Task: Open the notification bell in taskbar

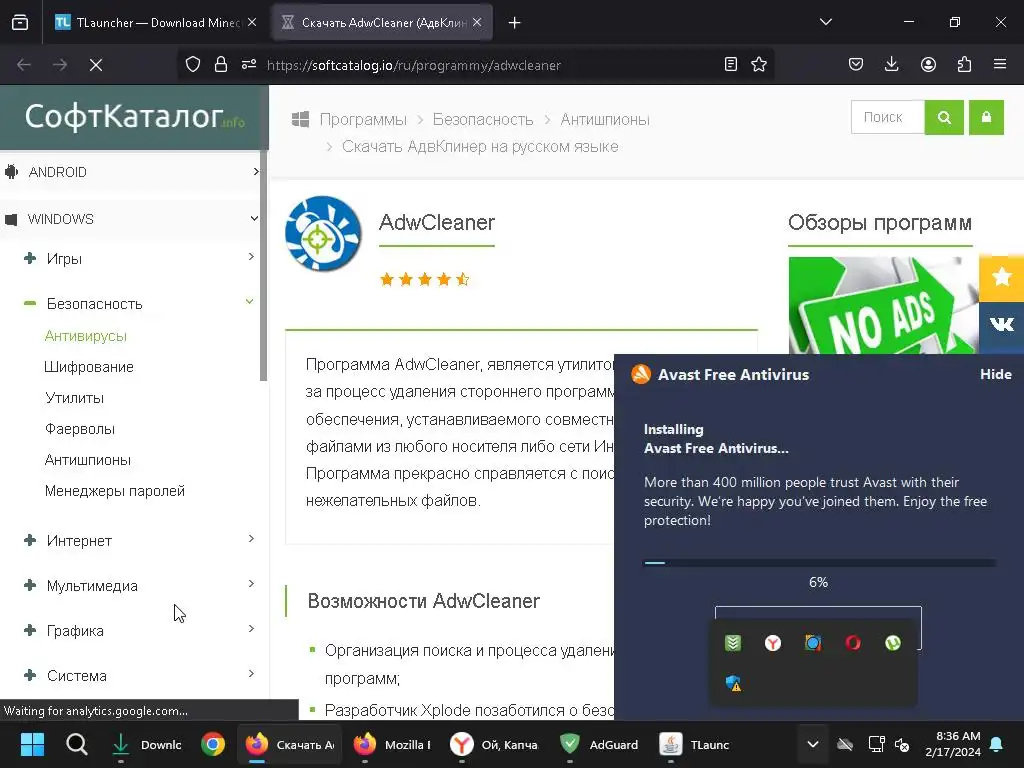Action: 997,744
